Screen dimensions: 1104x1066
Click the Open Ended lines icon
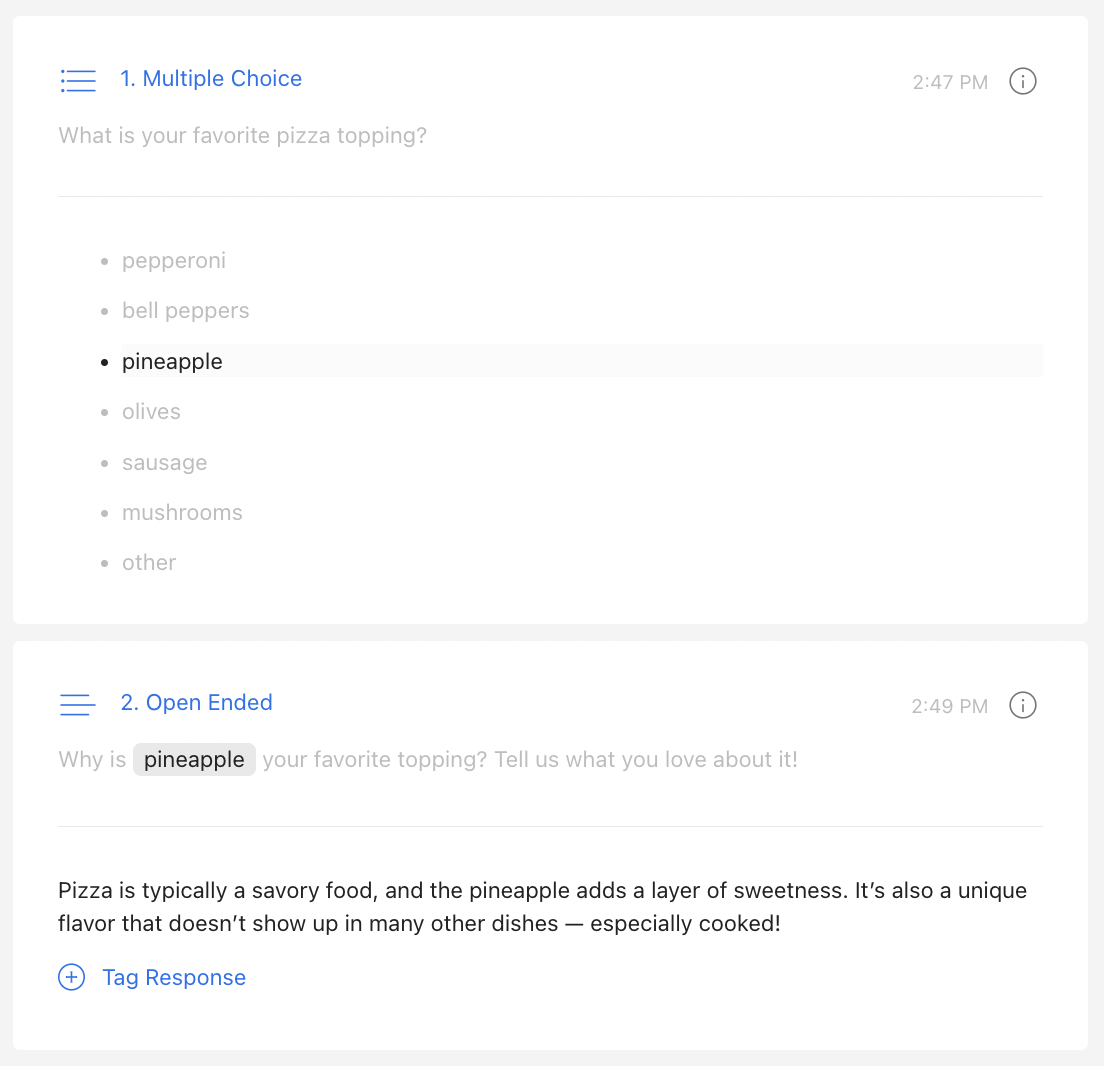[x=77, y=705]
